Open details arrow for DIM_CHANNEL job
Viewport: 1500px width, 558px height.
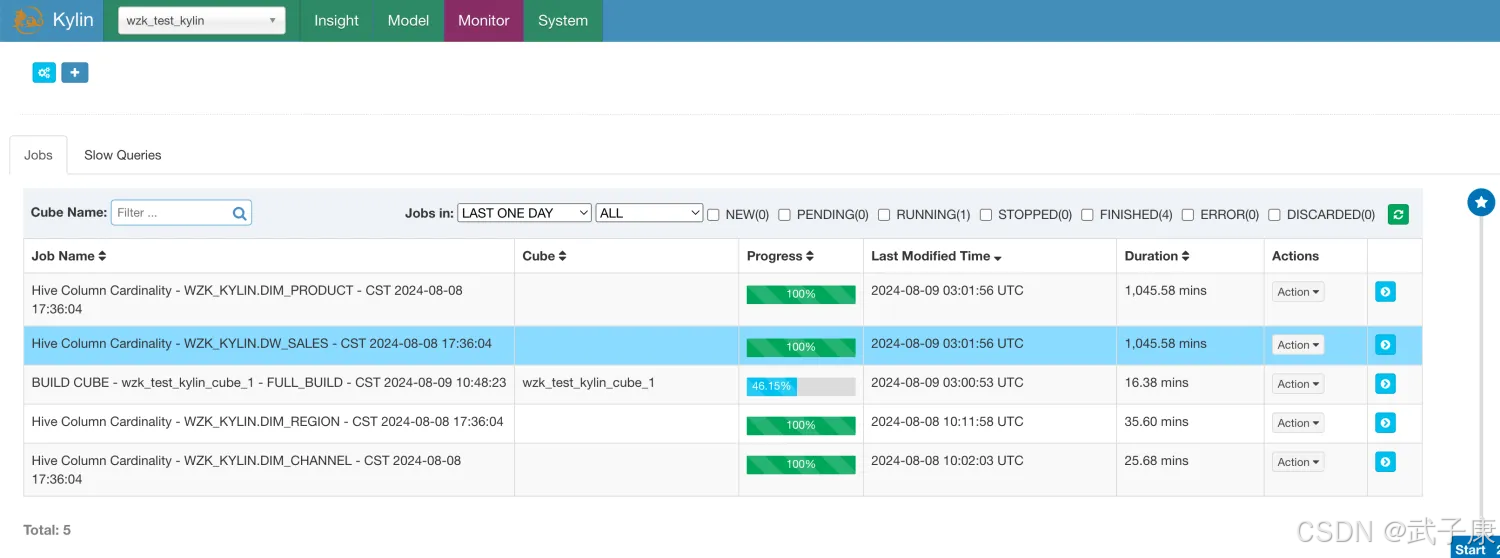1385,462
